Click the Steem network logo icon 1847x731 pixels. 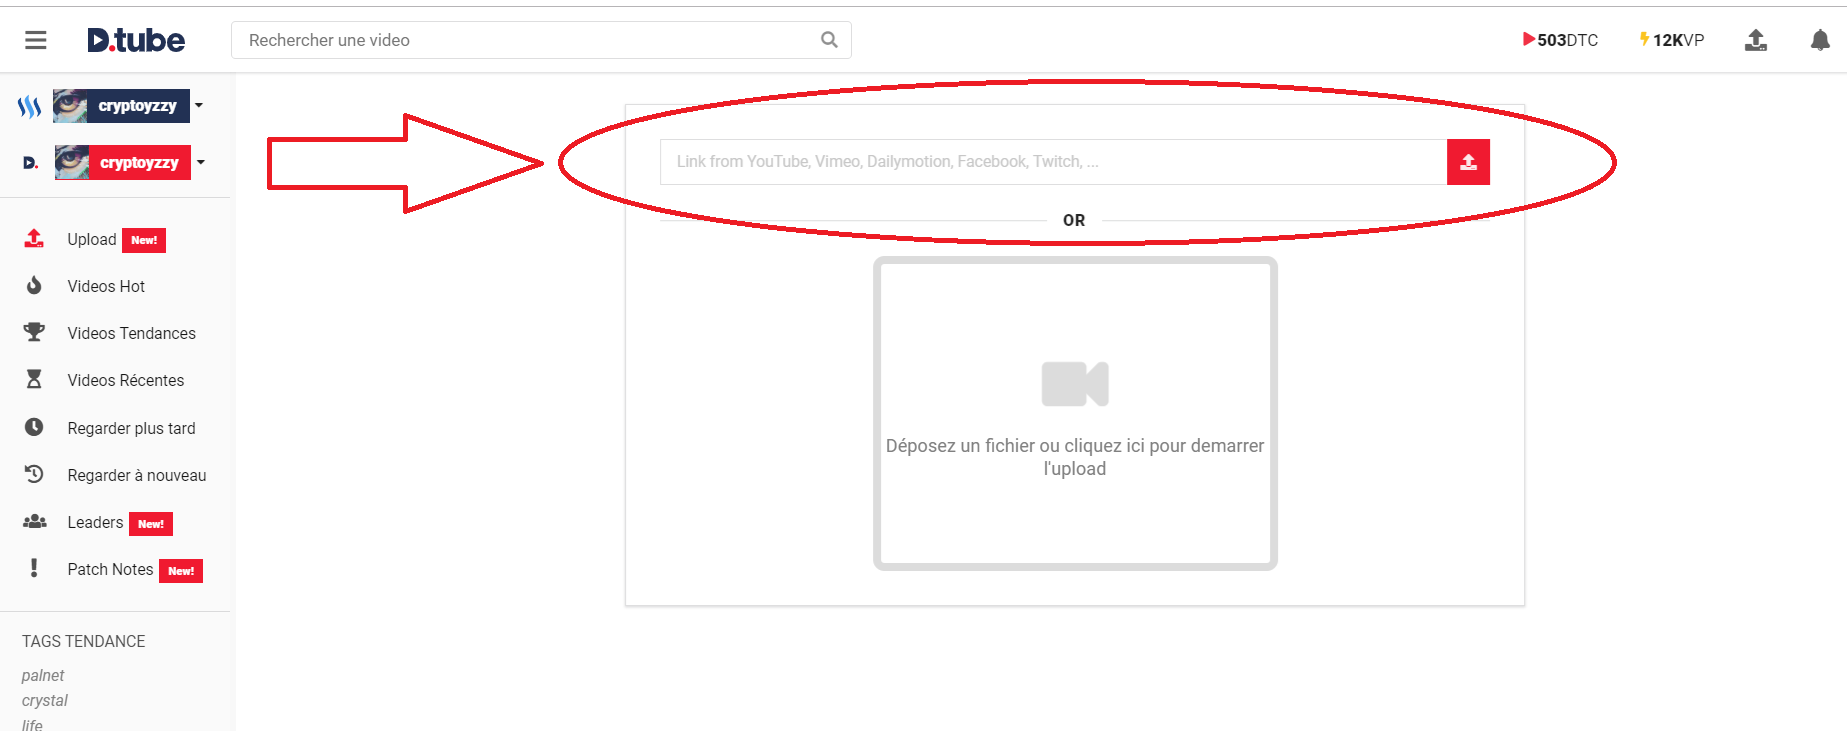30,106
